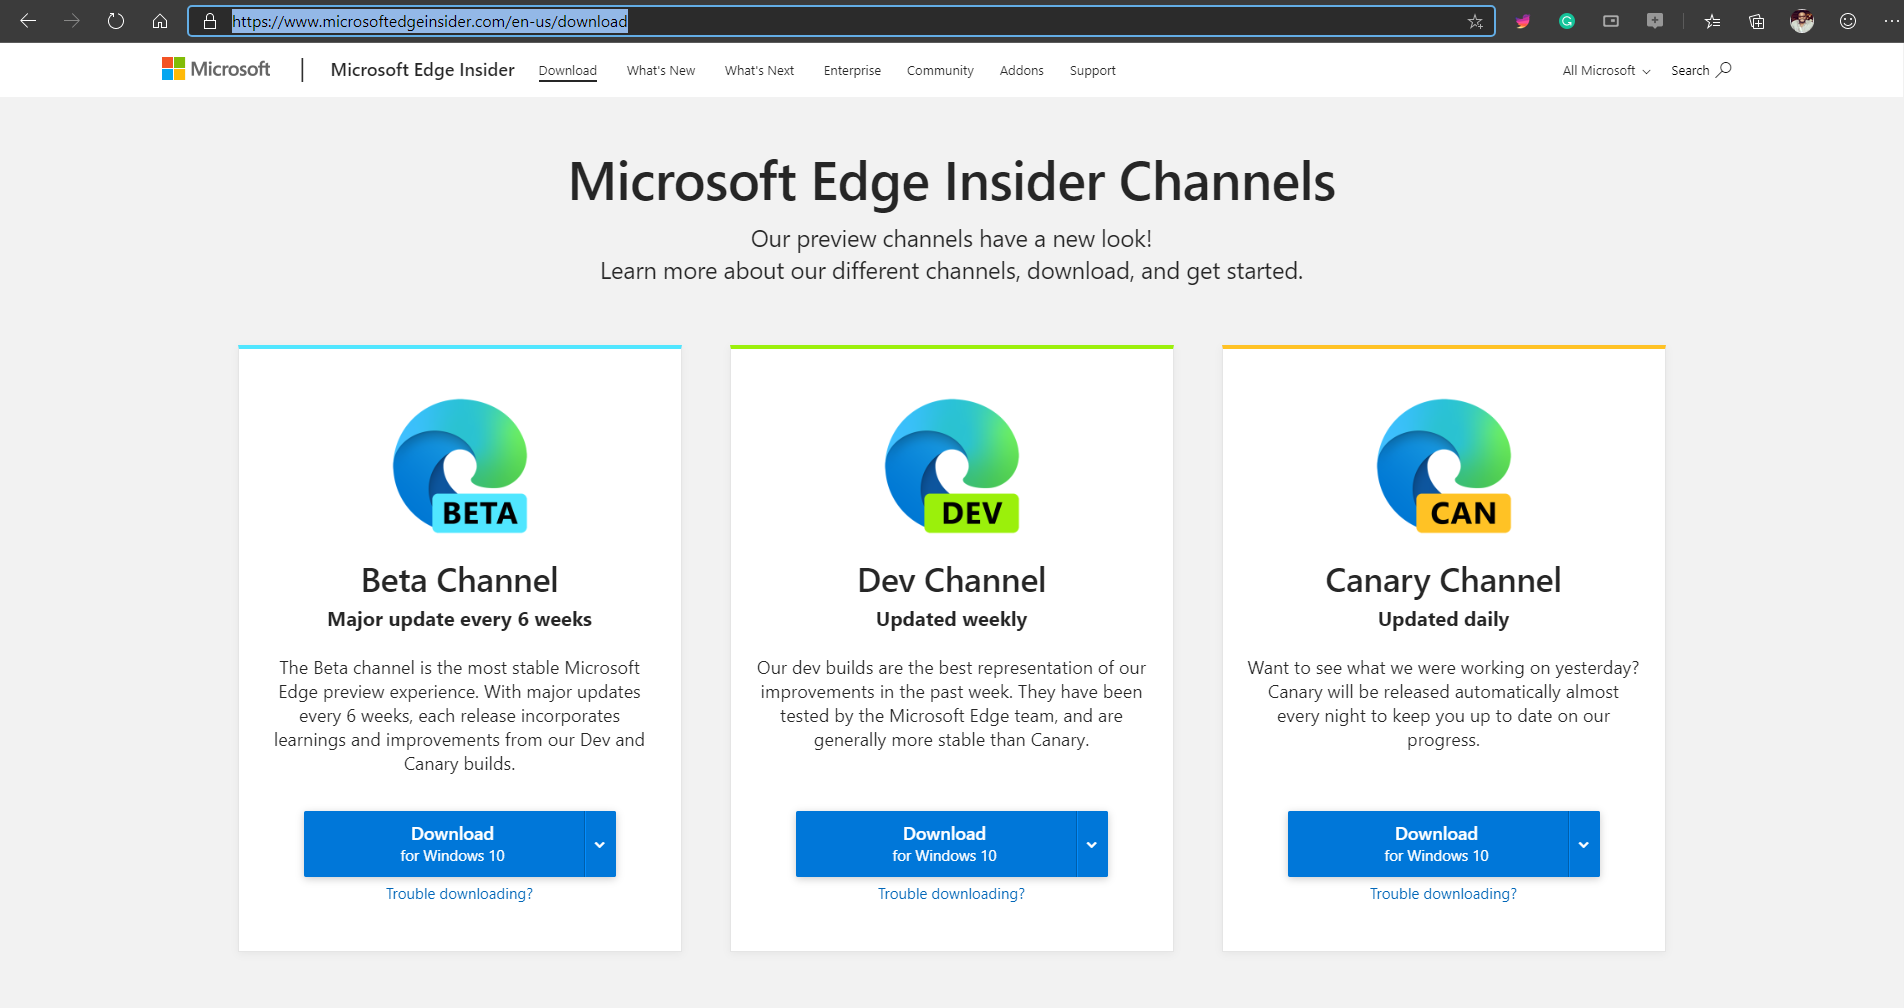
Task: Refresh the page with the reload icon
Action: (116, 21)
